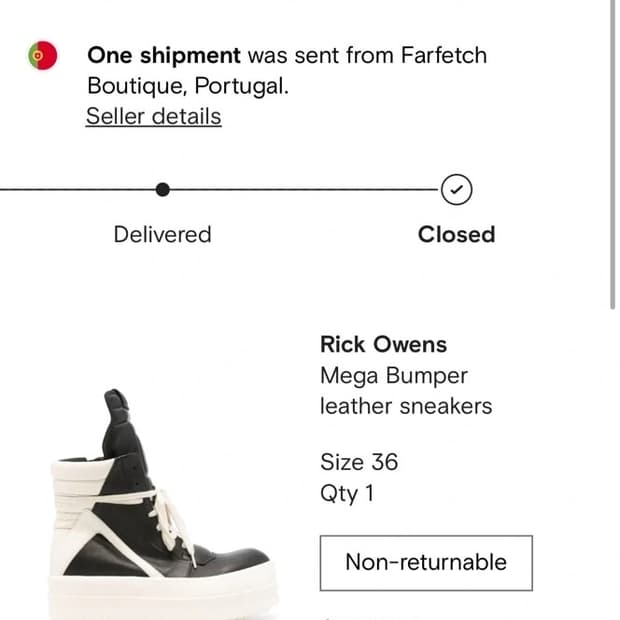The height and width of the screenshot is (620, 620).
Task: Click the Mega Bumper leather sneakers title
Action: (406, 391)
